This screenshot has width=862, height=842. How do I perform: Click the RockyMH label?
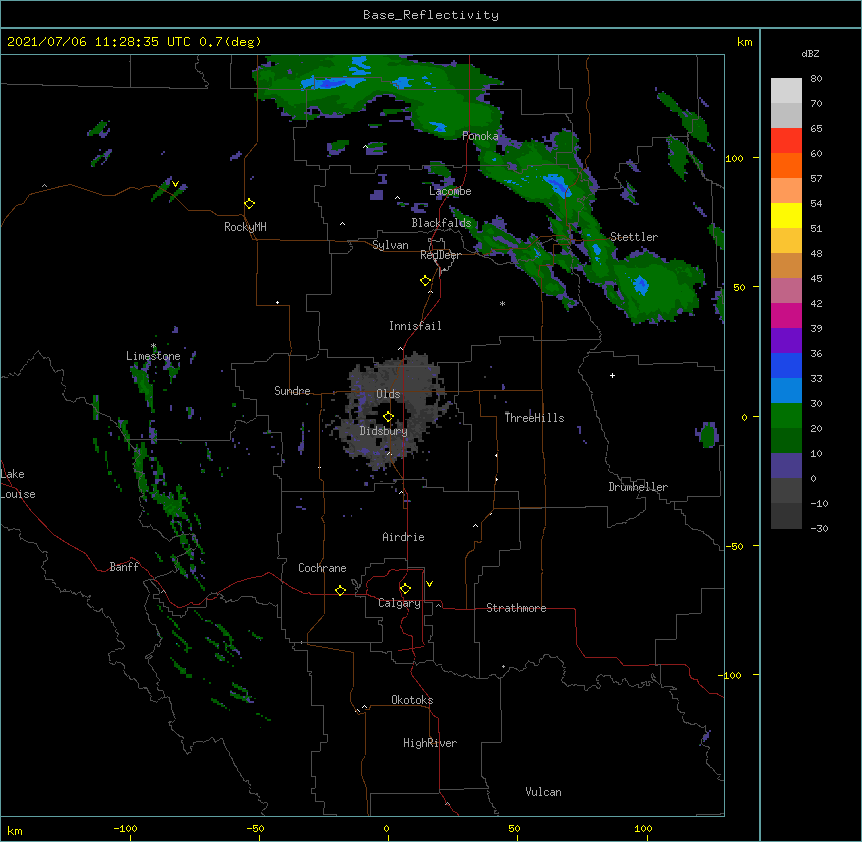tap(245, 227)
